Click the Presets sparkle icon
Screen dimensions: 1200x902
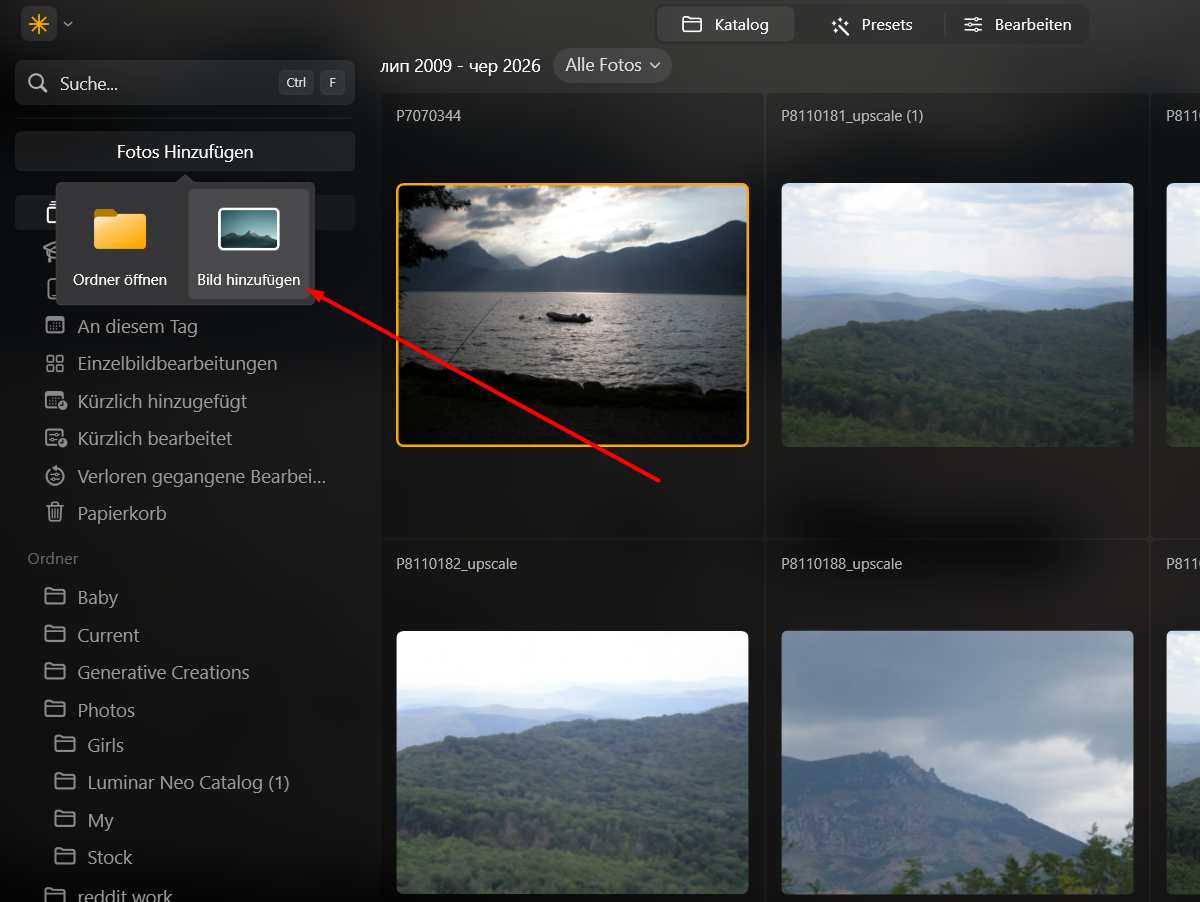840,25
